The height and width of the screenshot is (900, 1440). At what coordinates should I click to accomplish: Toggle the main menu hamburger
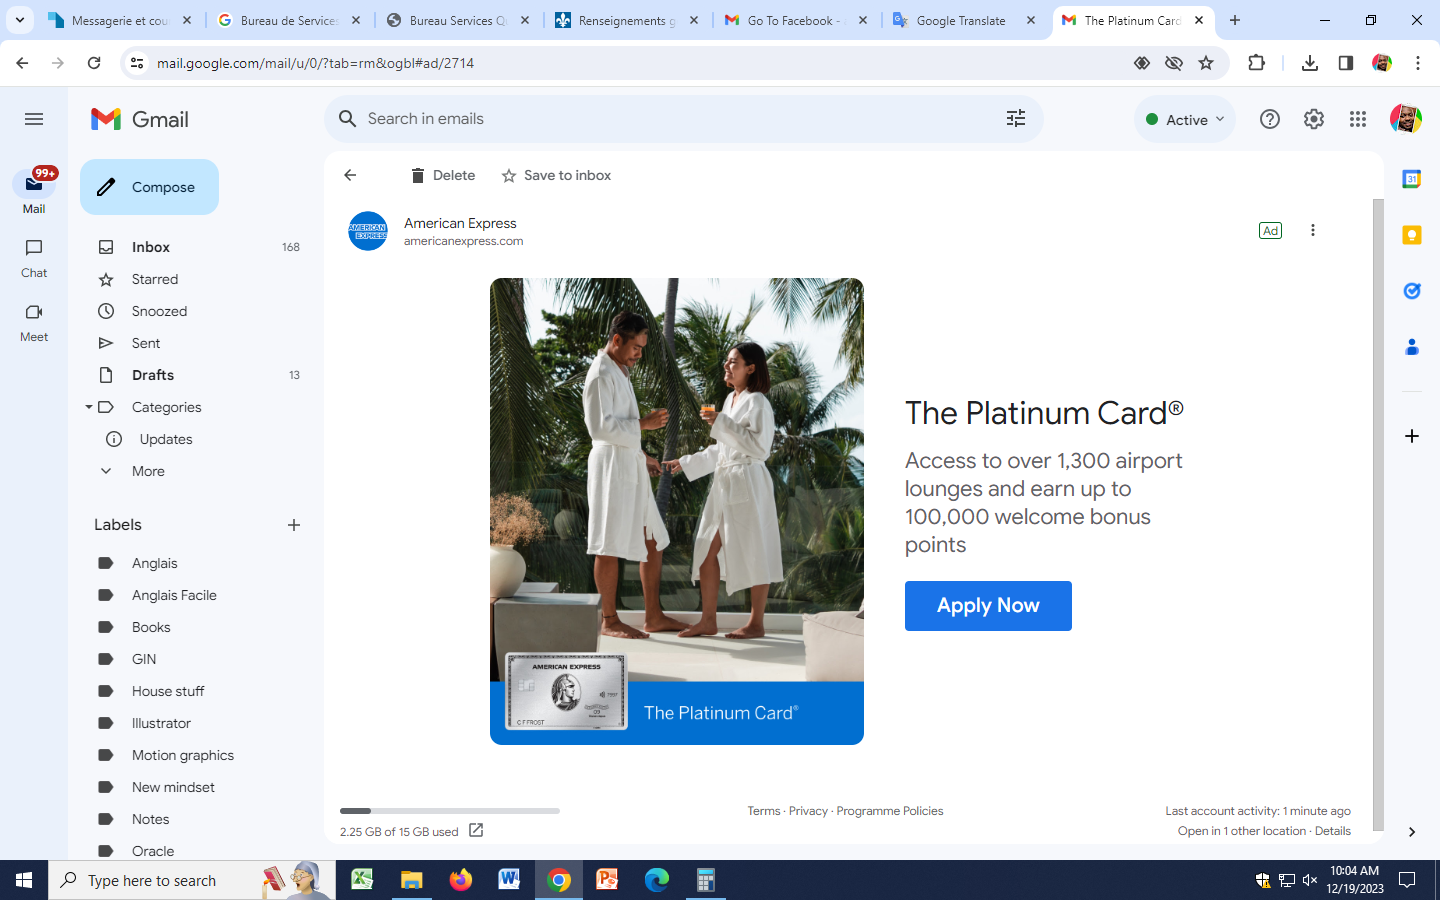[x=34, y=119]
